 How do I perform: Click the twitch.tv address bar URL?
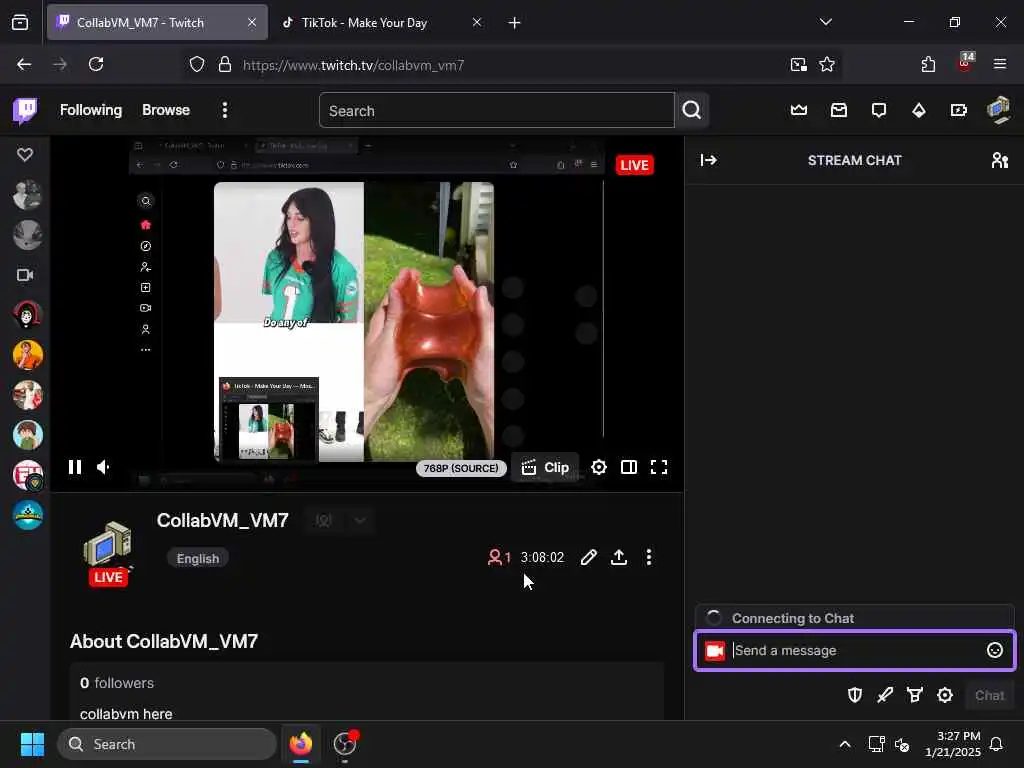pyautogui.click(x=353, y=65)
